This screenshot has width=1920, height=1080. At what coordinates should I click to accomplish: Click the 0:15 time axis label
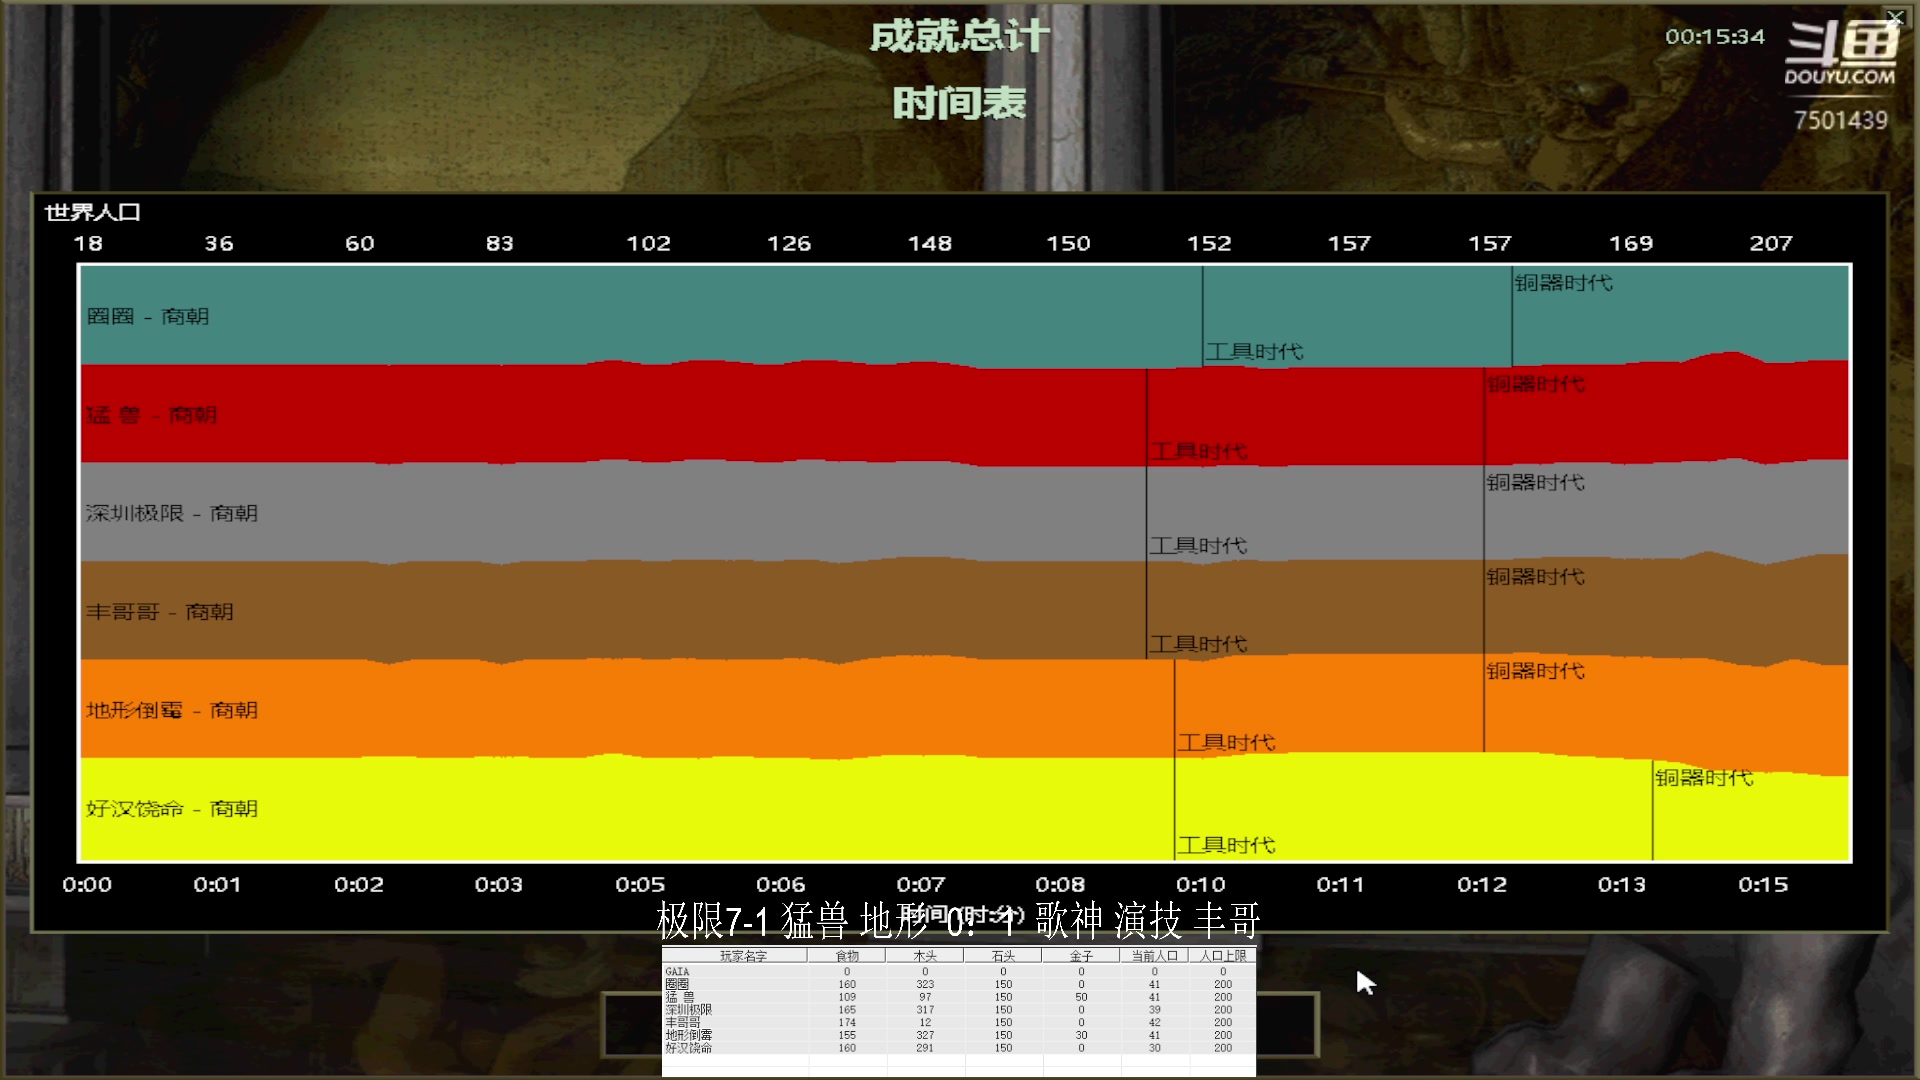click(x=1763, y=885)
